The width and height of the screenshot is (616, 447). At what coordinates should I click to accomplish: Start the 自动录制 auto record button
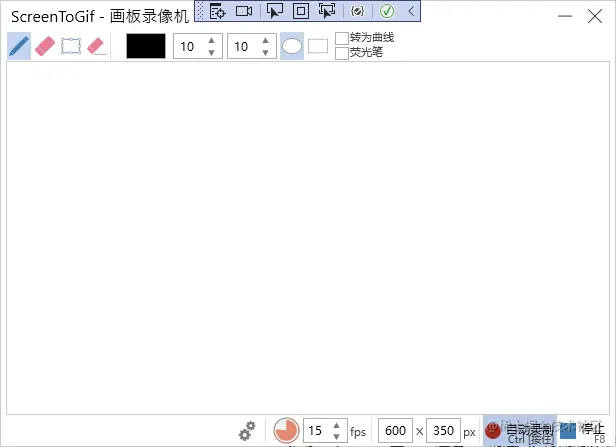(x=520, y=431)
